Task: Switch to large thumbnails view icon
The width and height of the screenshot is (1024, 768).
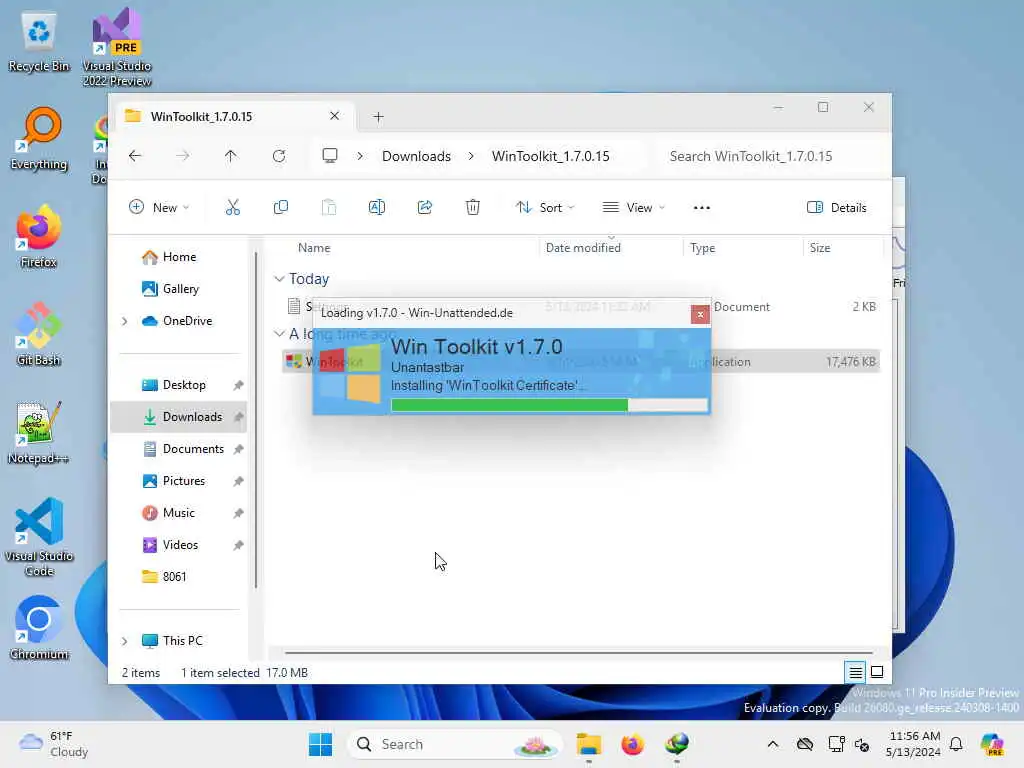Action: pyautogui.click(x=877, y=672)
